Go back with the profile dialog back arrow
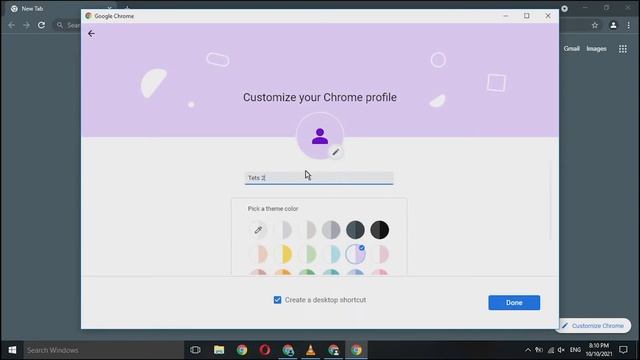Image resolution: width=640 pixels, height=360 pixels. coord(91,33)
